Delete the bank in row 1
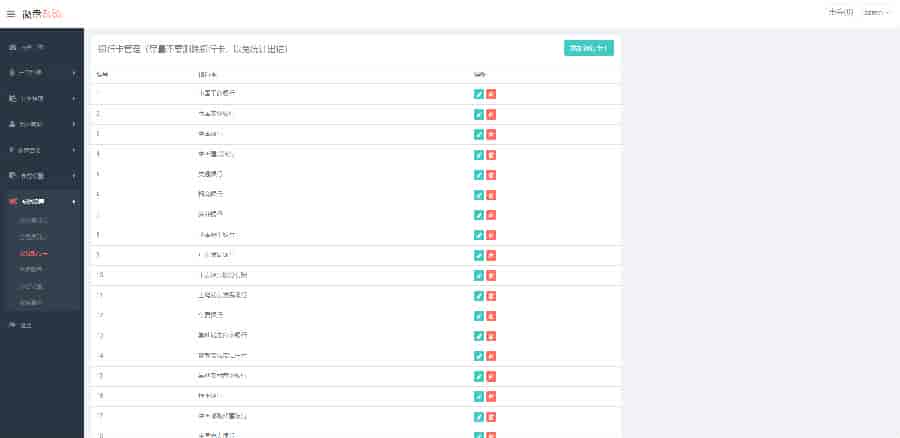The height and width of the screenshot is (438, 900). click(x=491, y=94)
